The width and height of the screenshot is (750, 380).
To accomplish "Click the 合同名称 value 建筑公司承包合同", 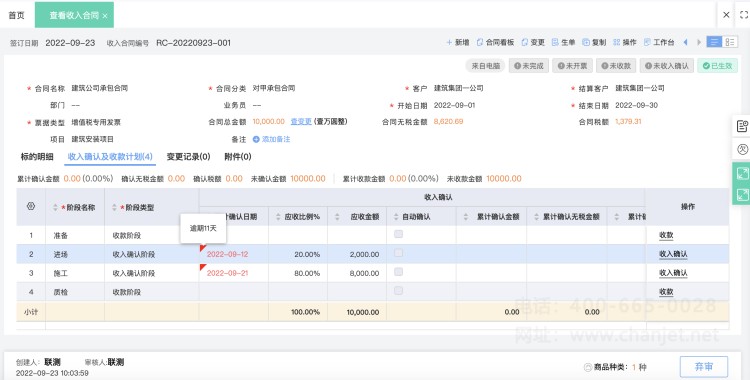I will 99,88.
